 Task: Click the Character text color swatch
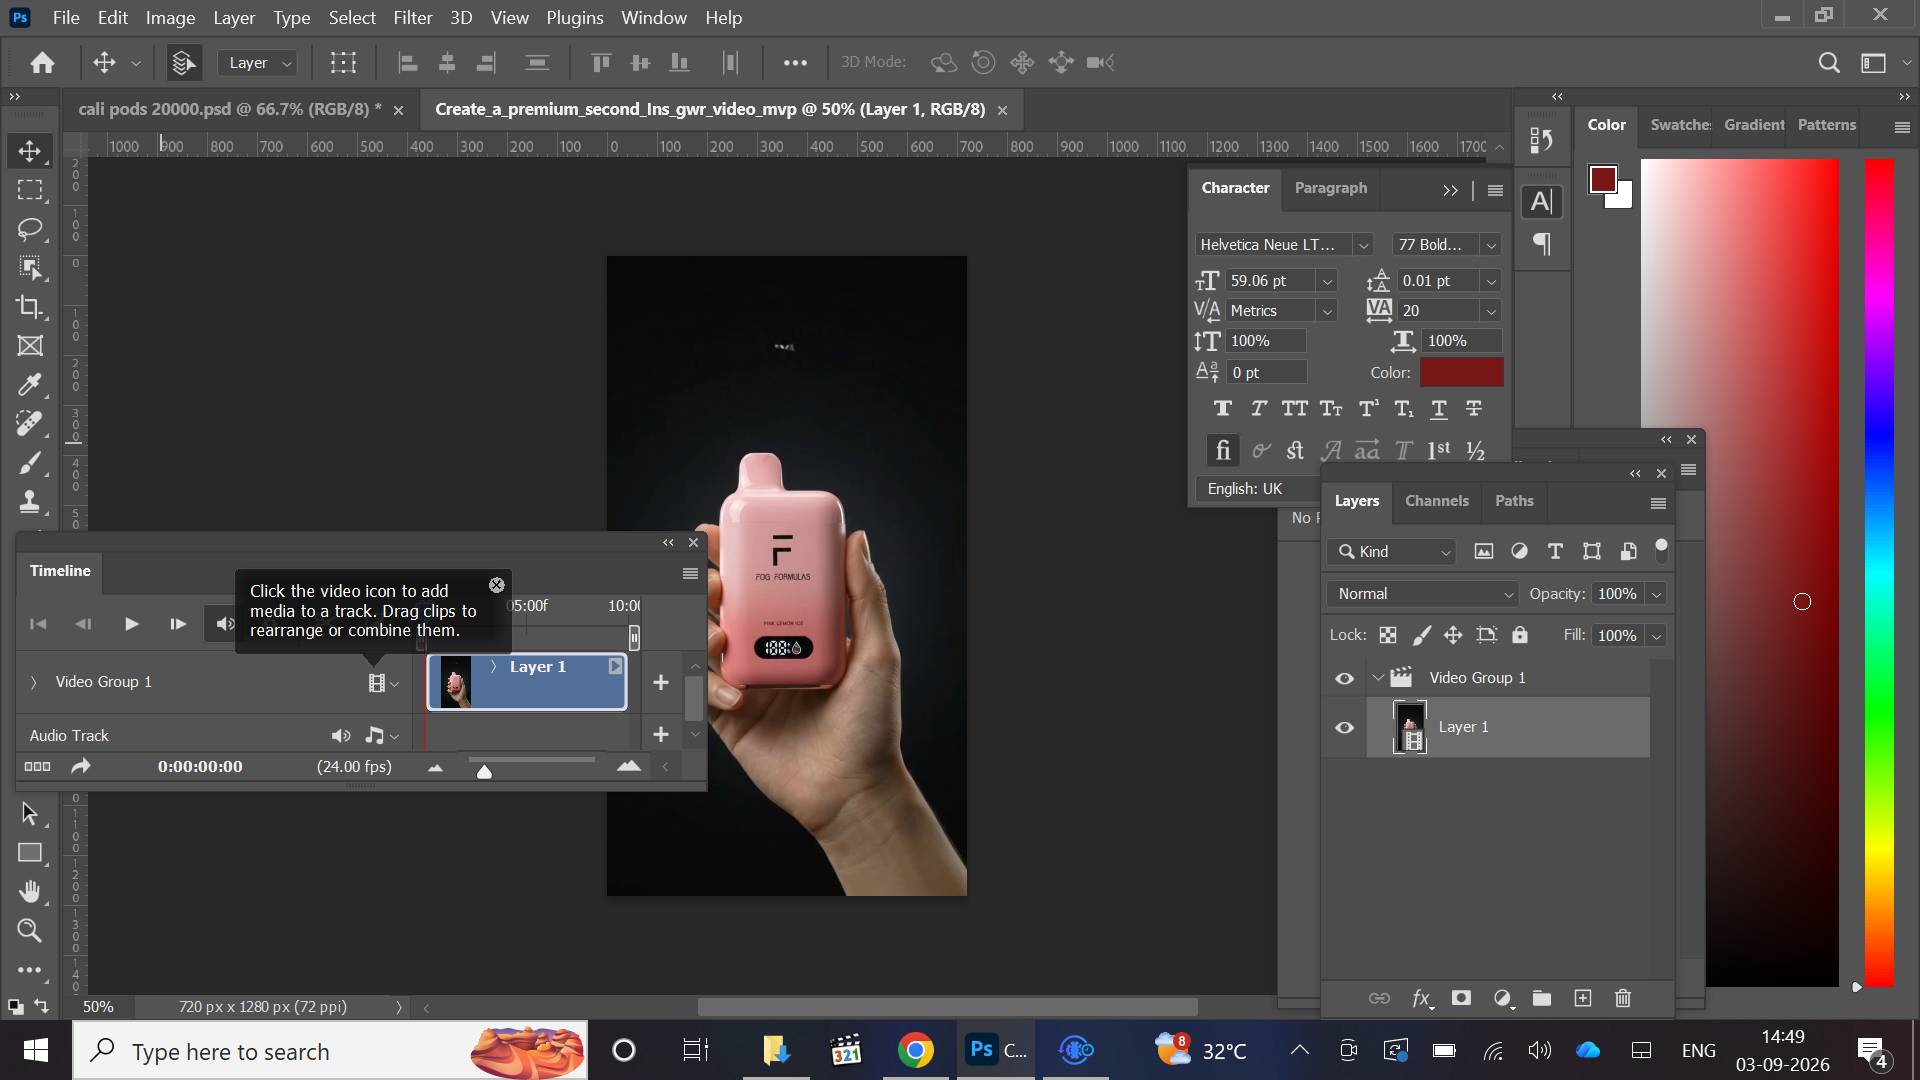tap(1461, 372)
